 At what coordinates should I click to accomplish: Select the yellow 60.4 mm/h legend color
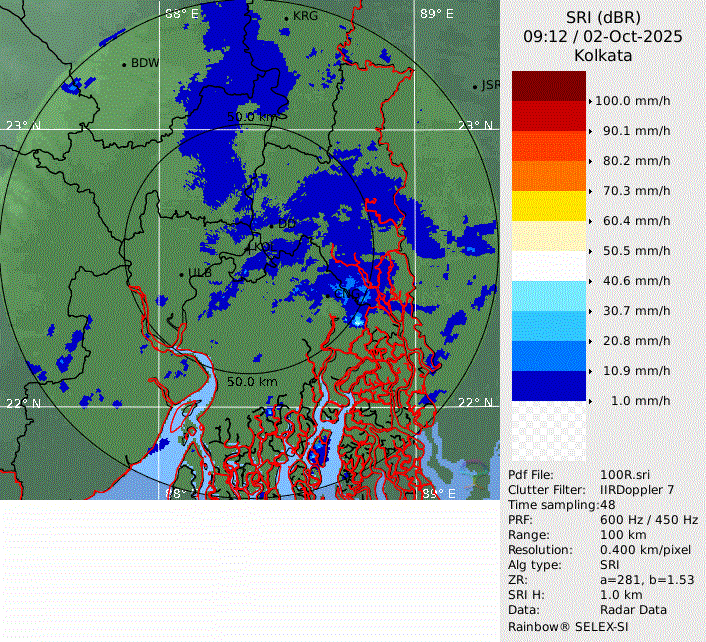point(548,206)
